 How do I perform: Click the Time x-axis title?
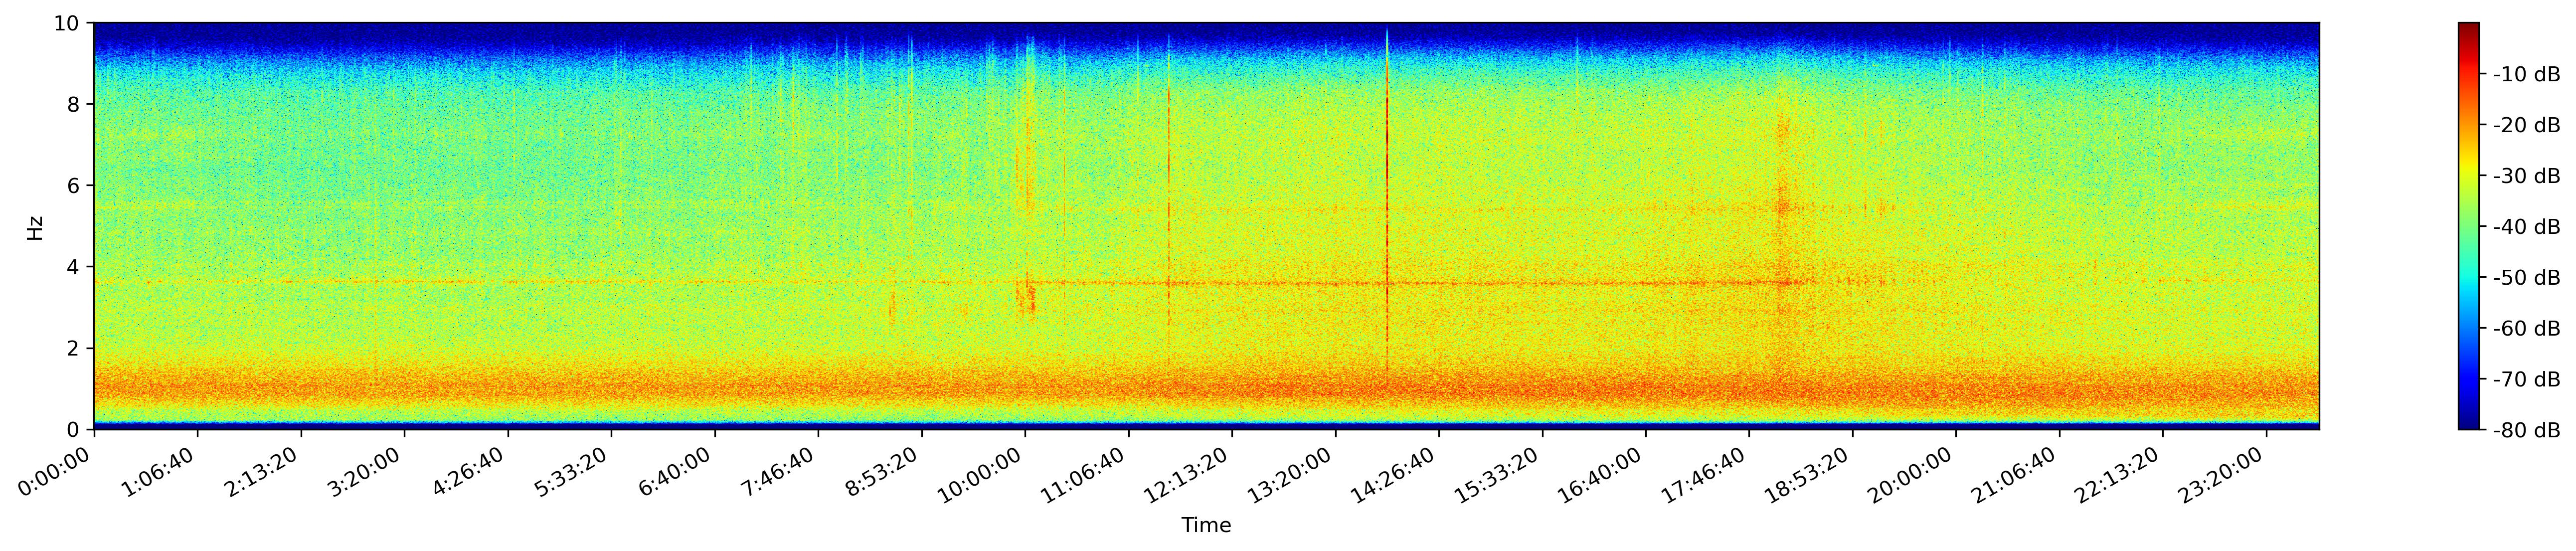(x=1206, y=526)
